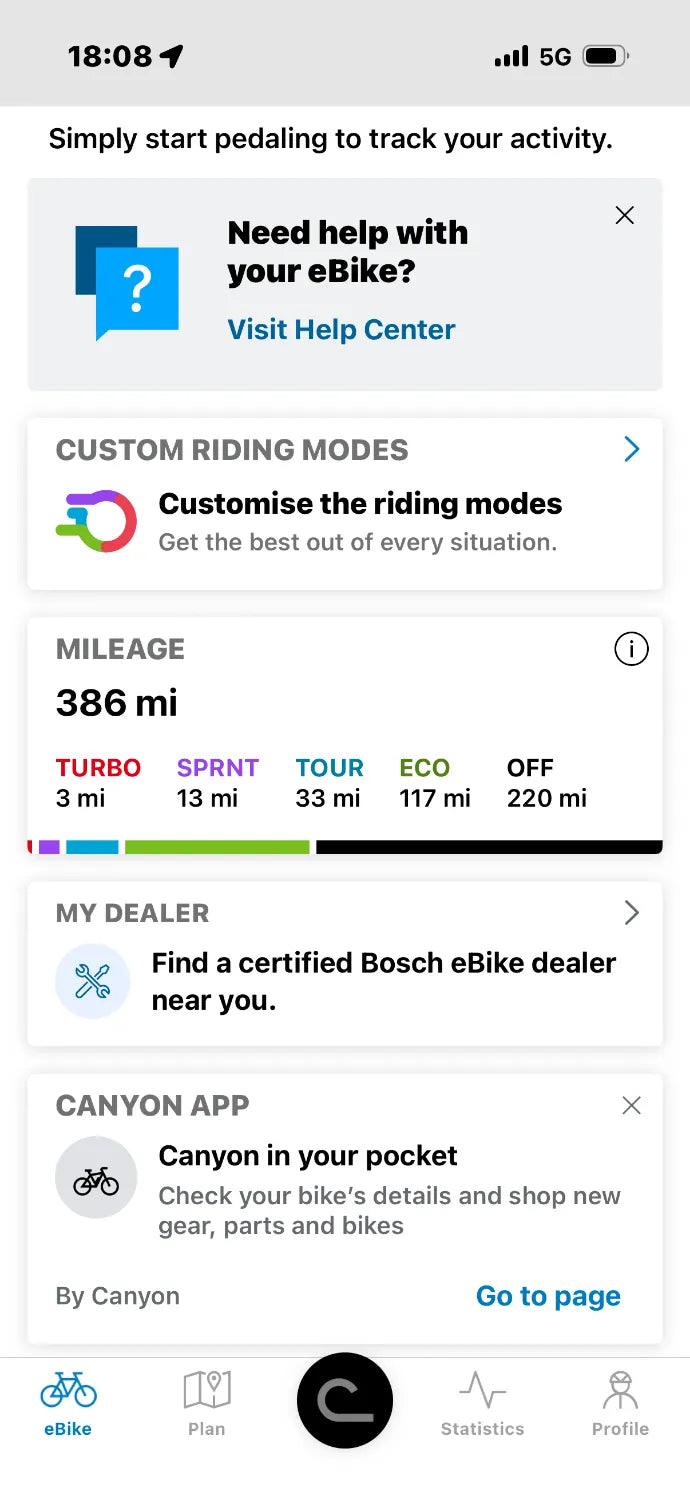Tap the mileage info icon
Viewport: 690px width, 1500px height.
tap(631, 650)
